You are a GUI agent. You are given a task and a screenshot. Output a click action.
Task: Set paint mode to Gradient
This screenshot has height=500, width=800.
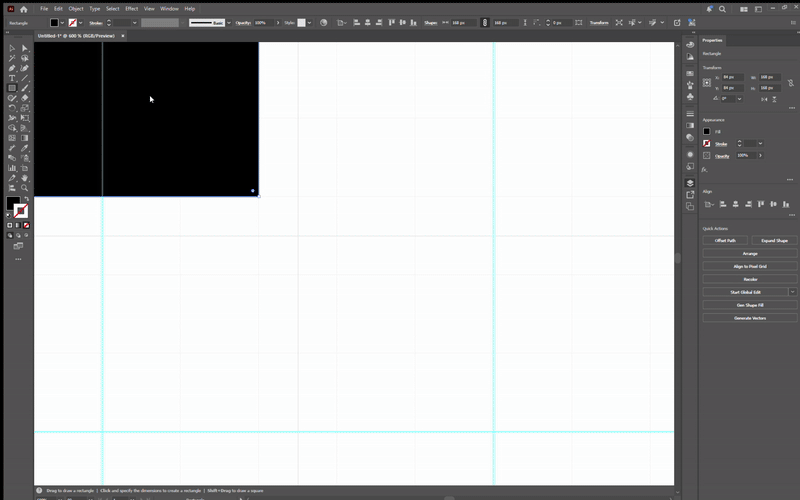point(18,225)
